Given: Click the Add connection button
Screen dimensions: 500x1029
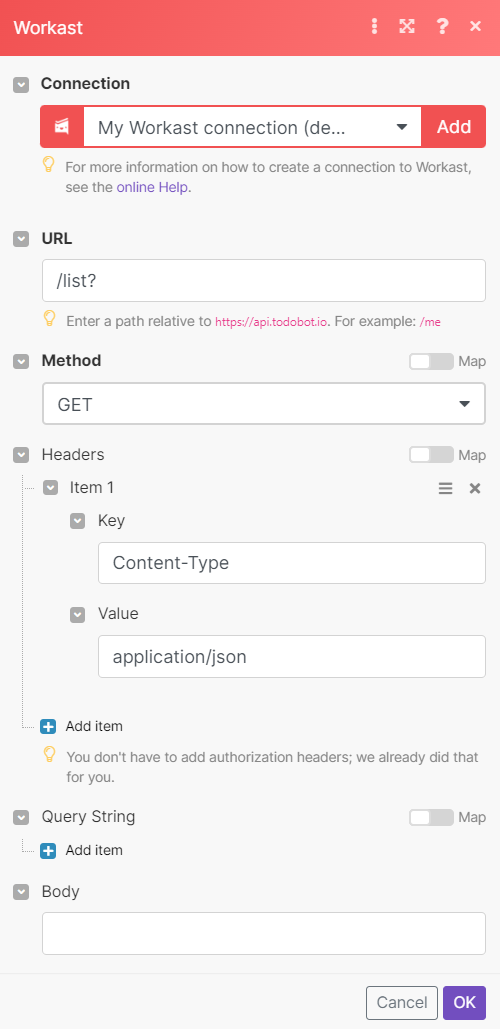Looking at the screenshot, I should pyautogui.click(x=454, y=127).
